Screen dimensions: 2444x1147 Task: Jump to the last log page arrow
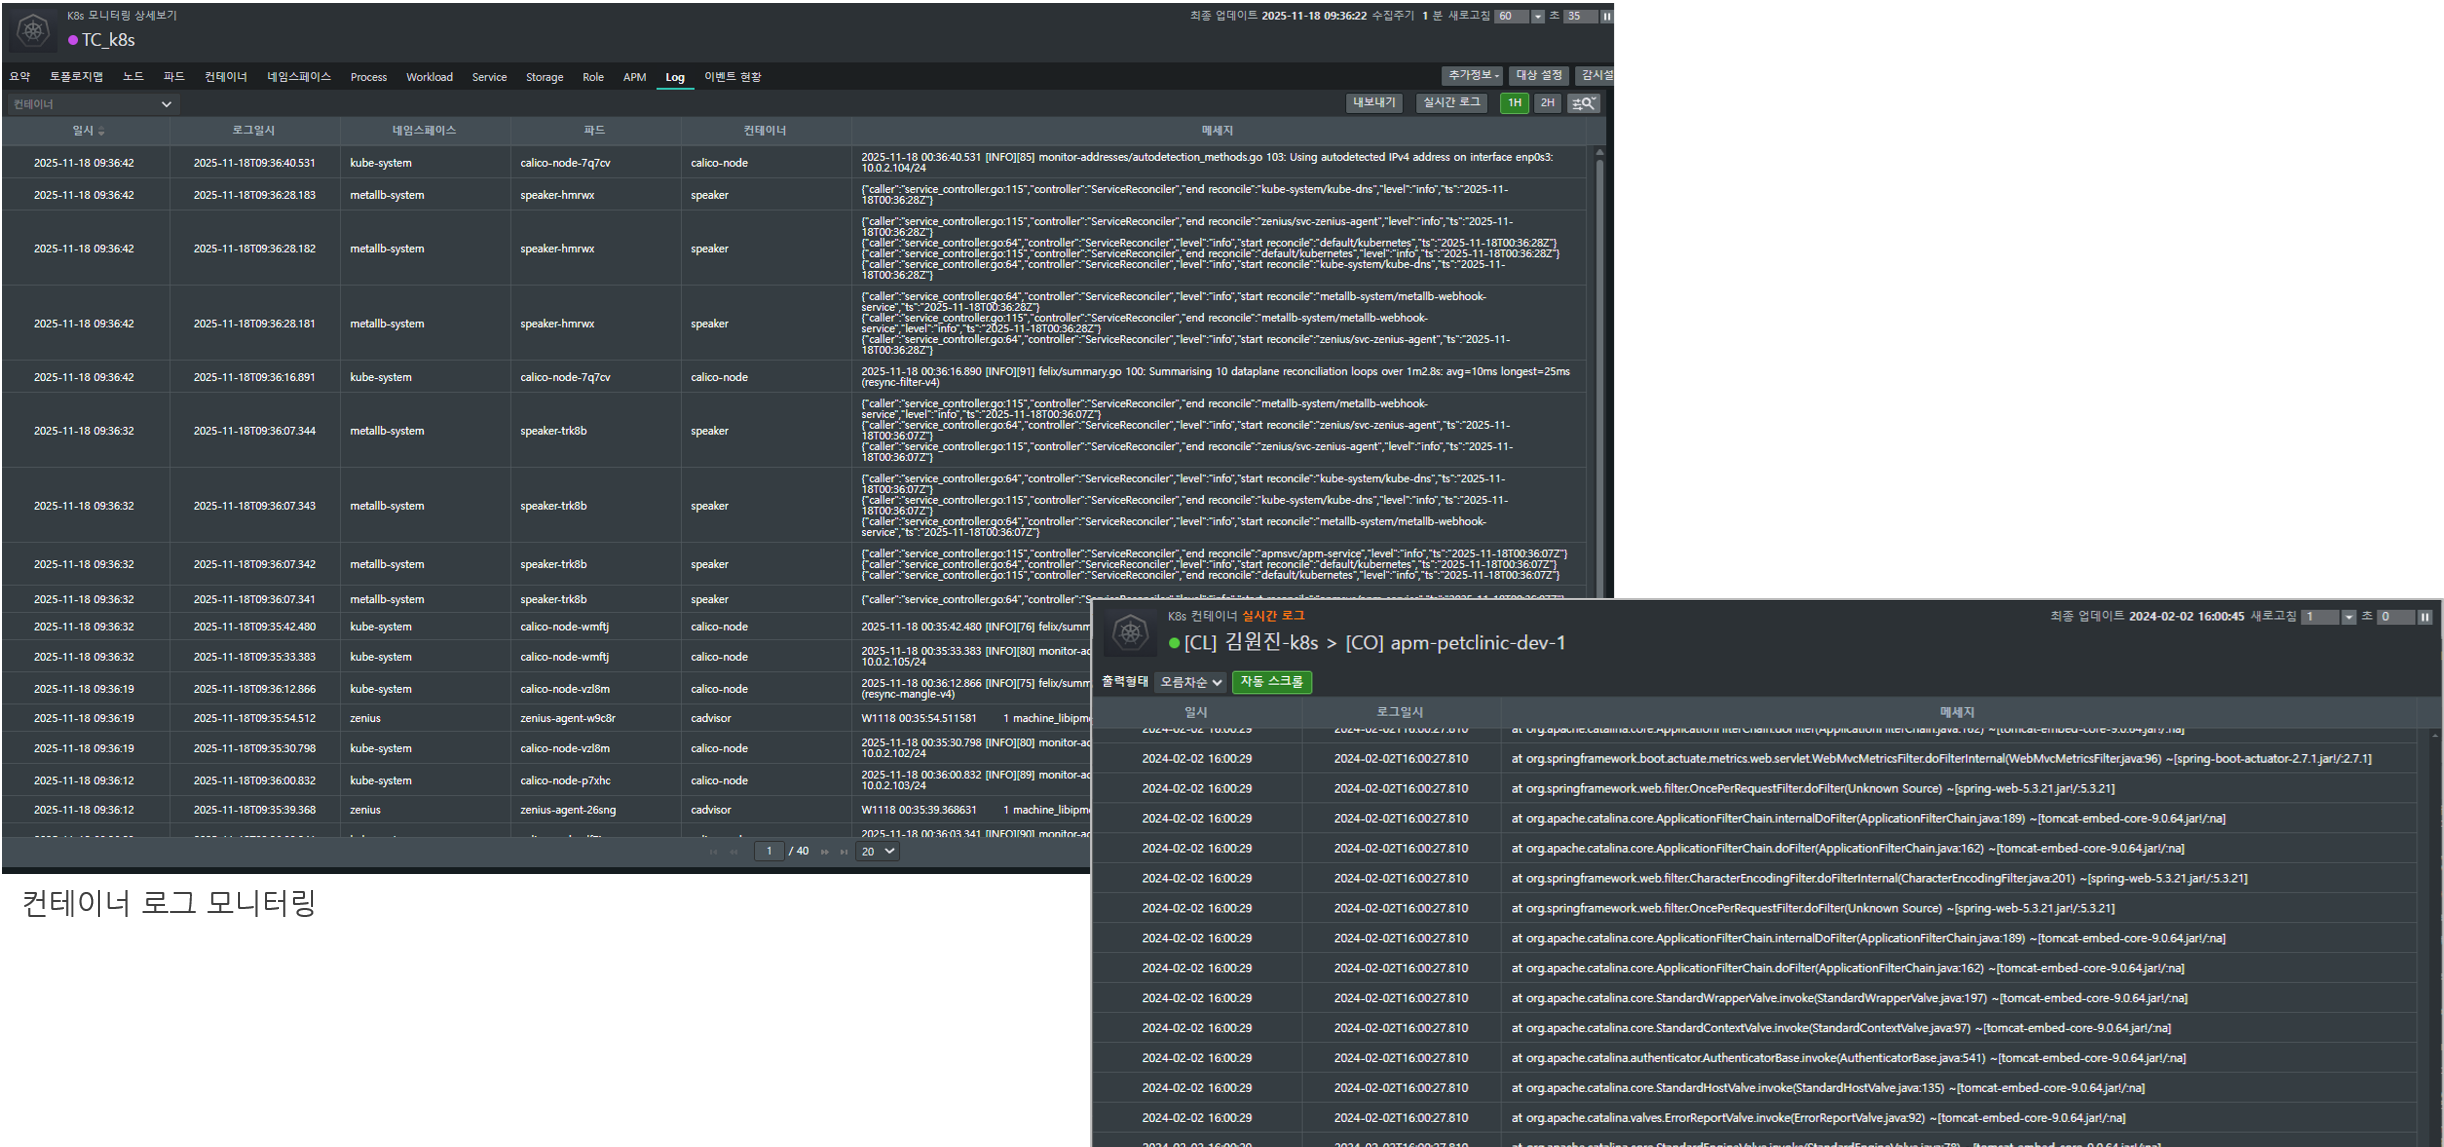pyautogui.click(x=844, y=852)
